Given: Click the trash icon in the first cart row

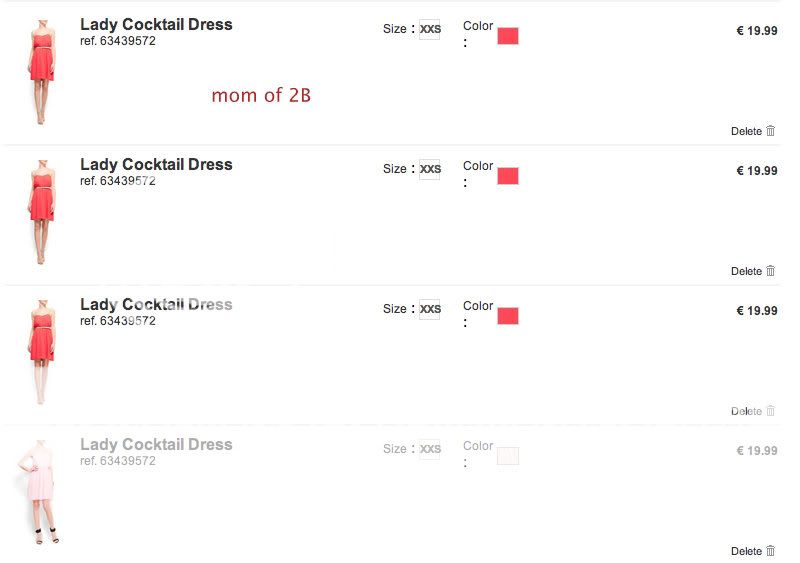Looking at the screenshot, I should [x=770, y=131].
